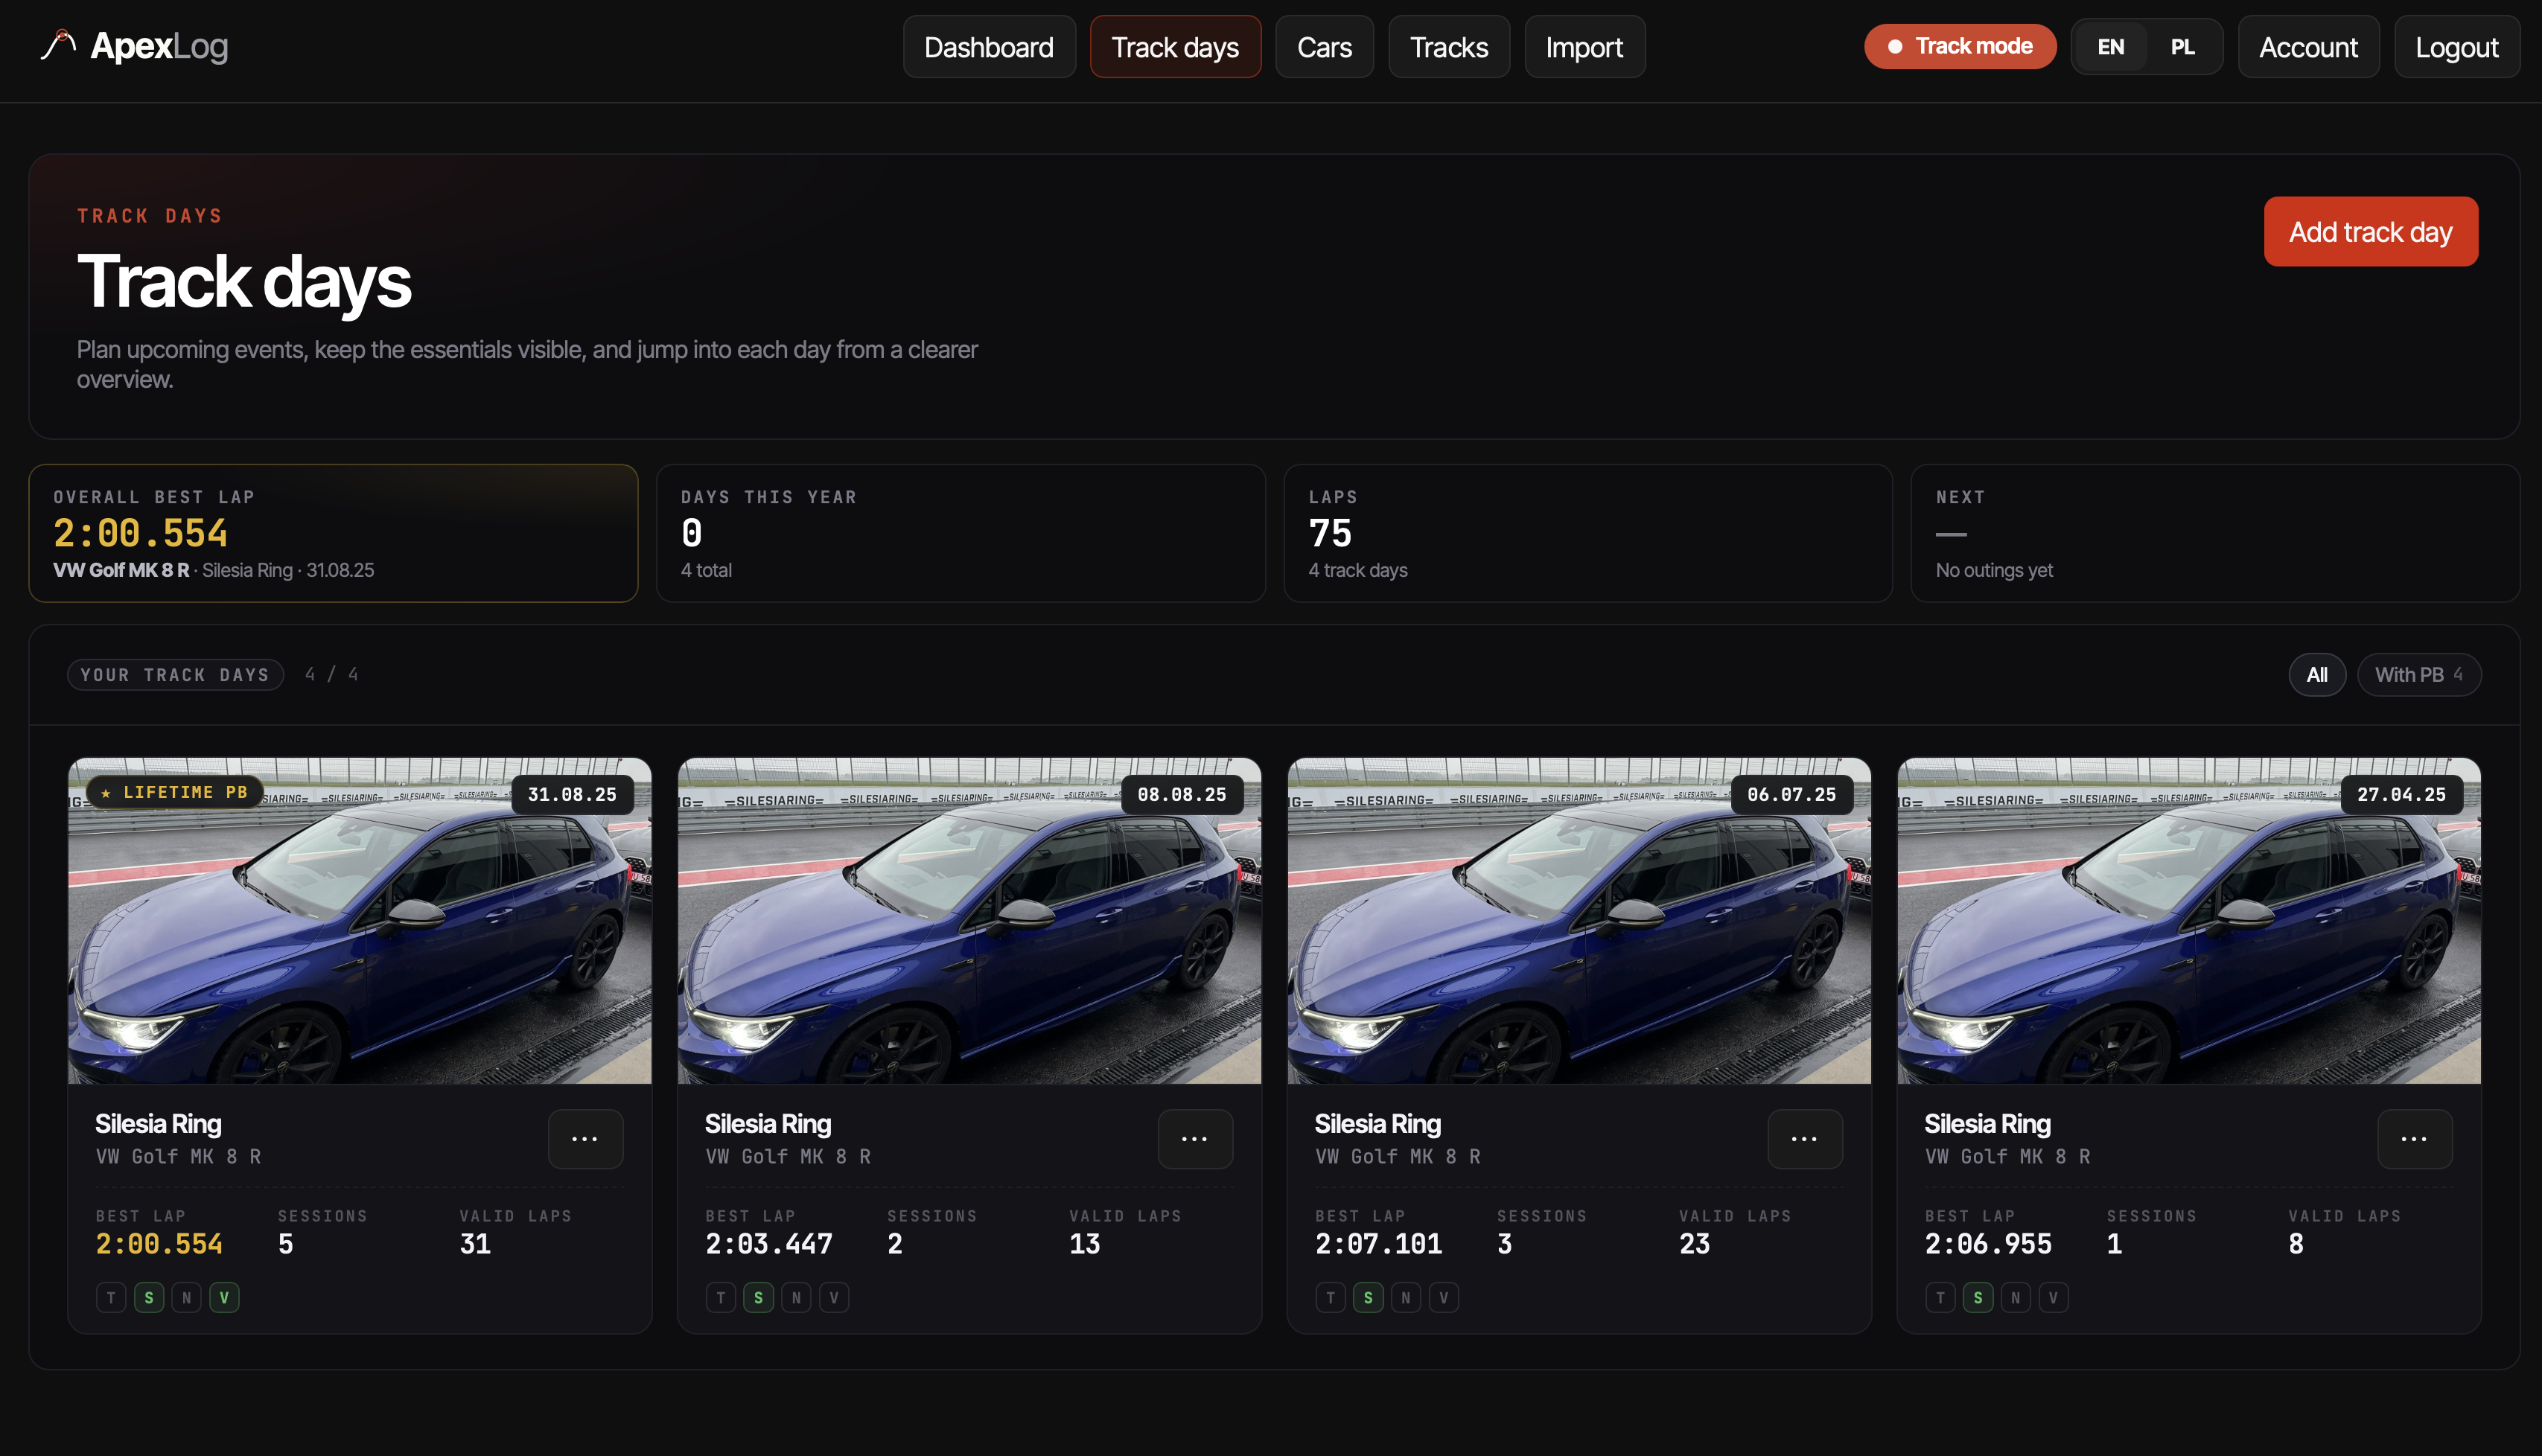Click the valid laps 31 value

475,1244
